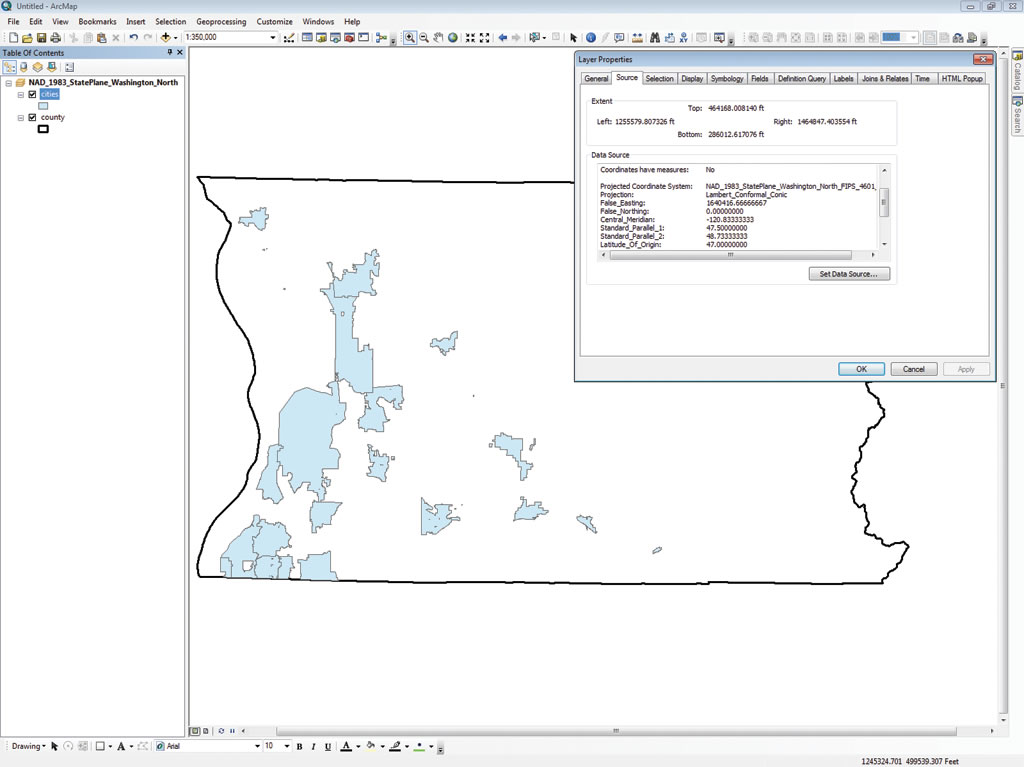Open the Find binoculars tool
This screenshot has height=767, width=1024.
(654, 38)
